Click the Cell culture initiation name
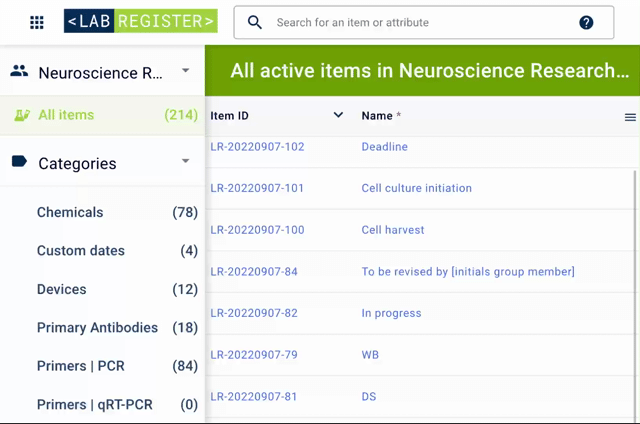 point(416,188)
